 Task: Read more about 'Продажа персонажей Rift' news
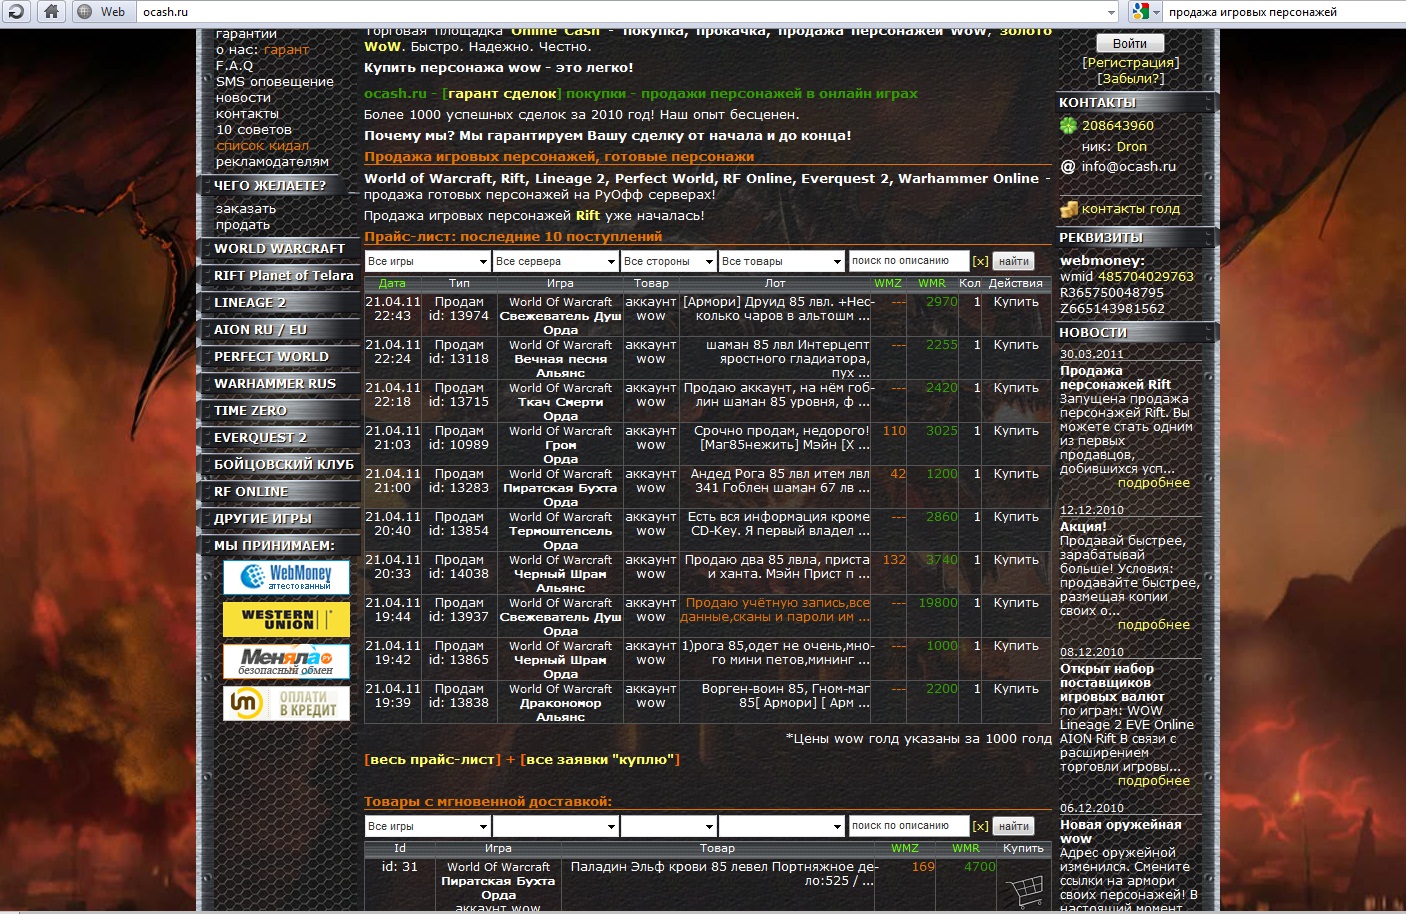[1153, 483]
